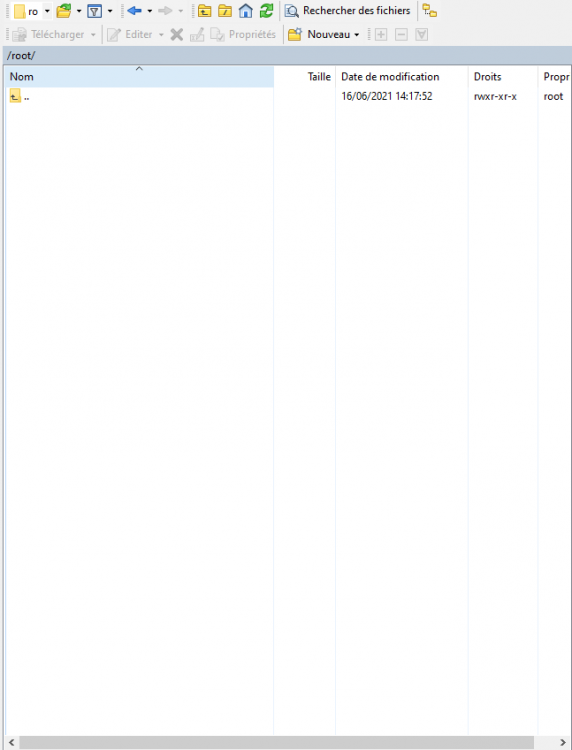This screenshot has width=572, height=750.
Task: Click the directory tree toggle icon
Action: point(430,11)
